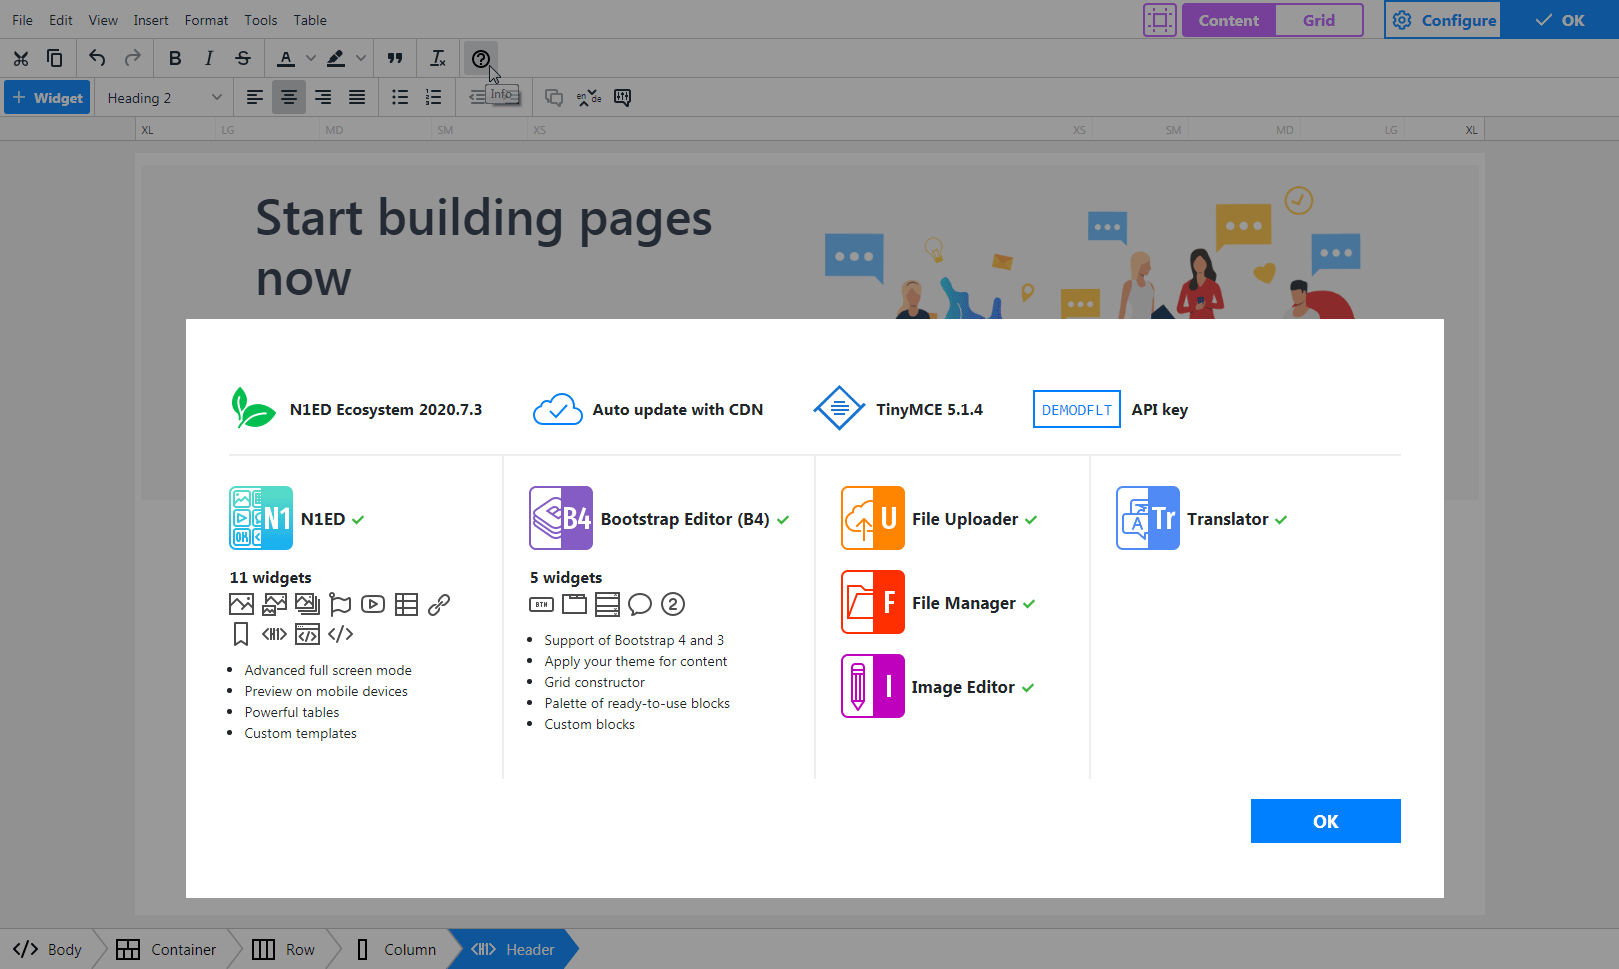Select Body in breadcrumb bar

[x=47, y=950]
